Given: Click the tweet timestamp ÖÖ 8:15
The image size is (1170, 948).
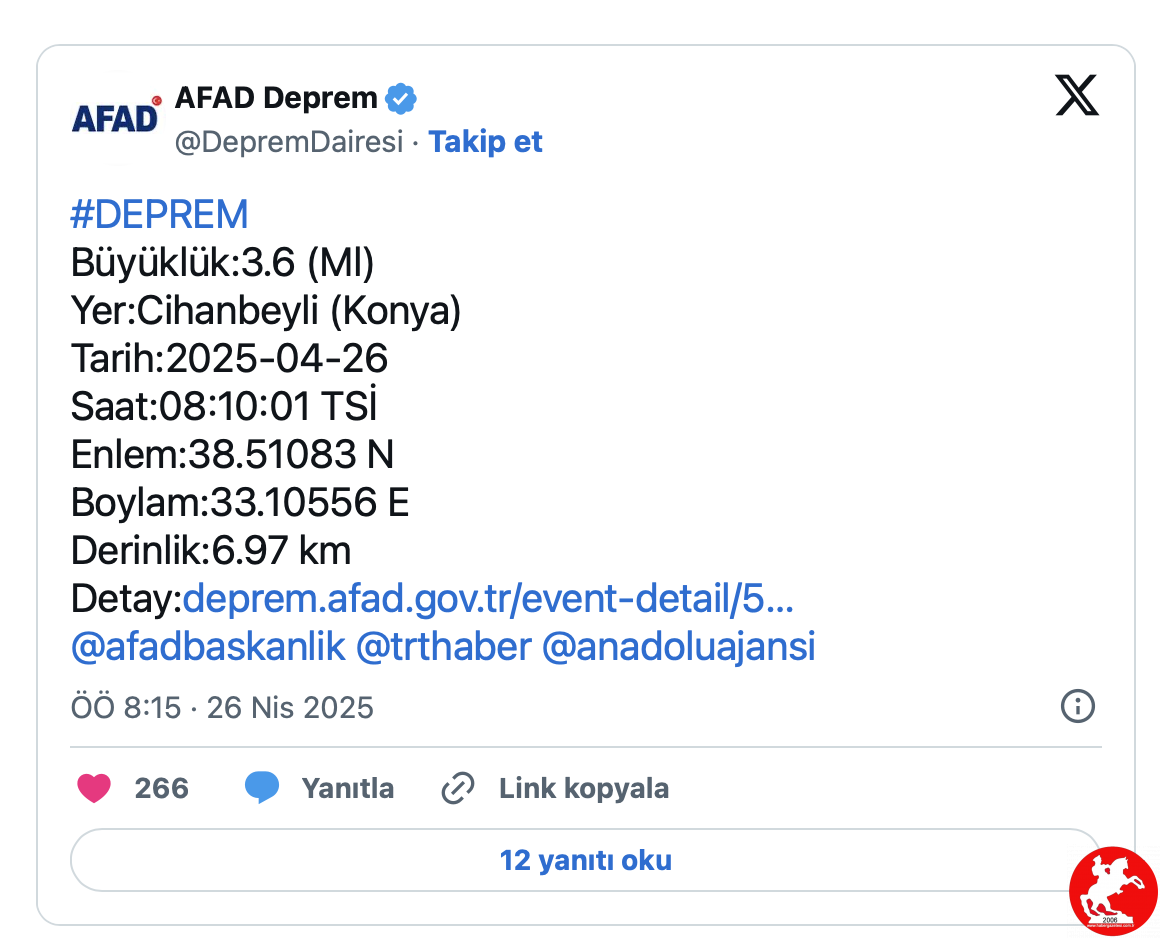Looking at the screenshot, I should coord(126,708).
